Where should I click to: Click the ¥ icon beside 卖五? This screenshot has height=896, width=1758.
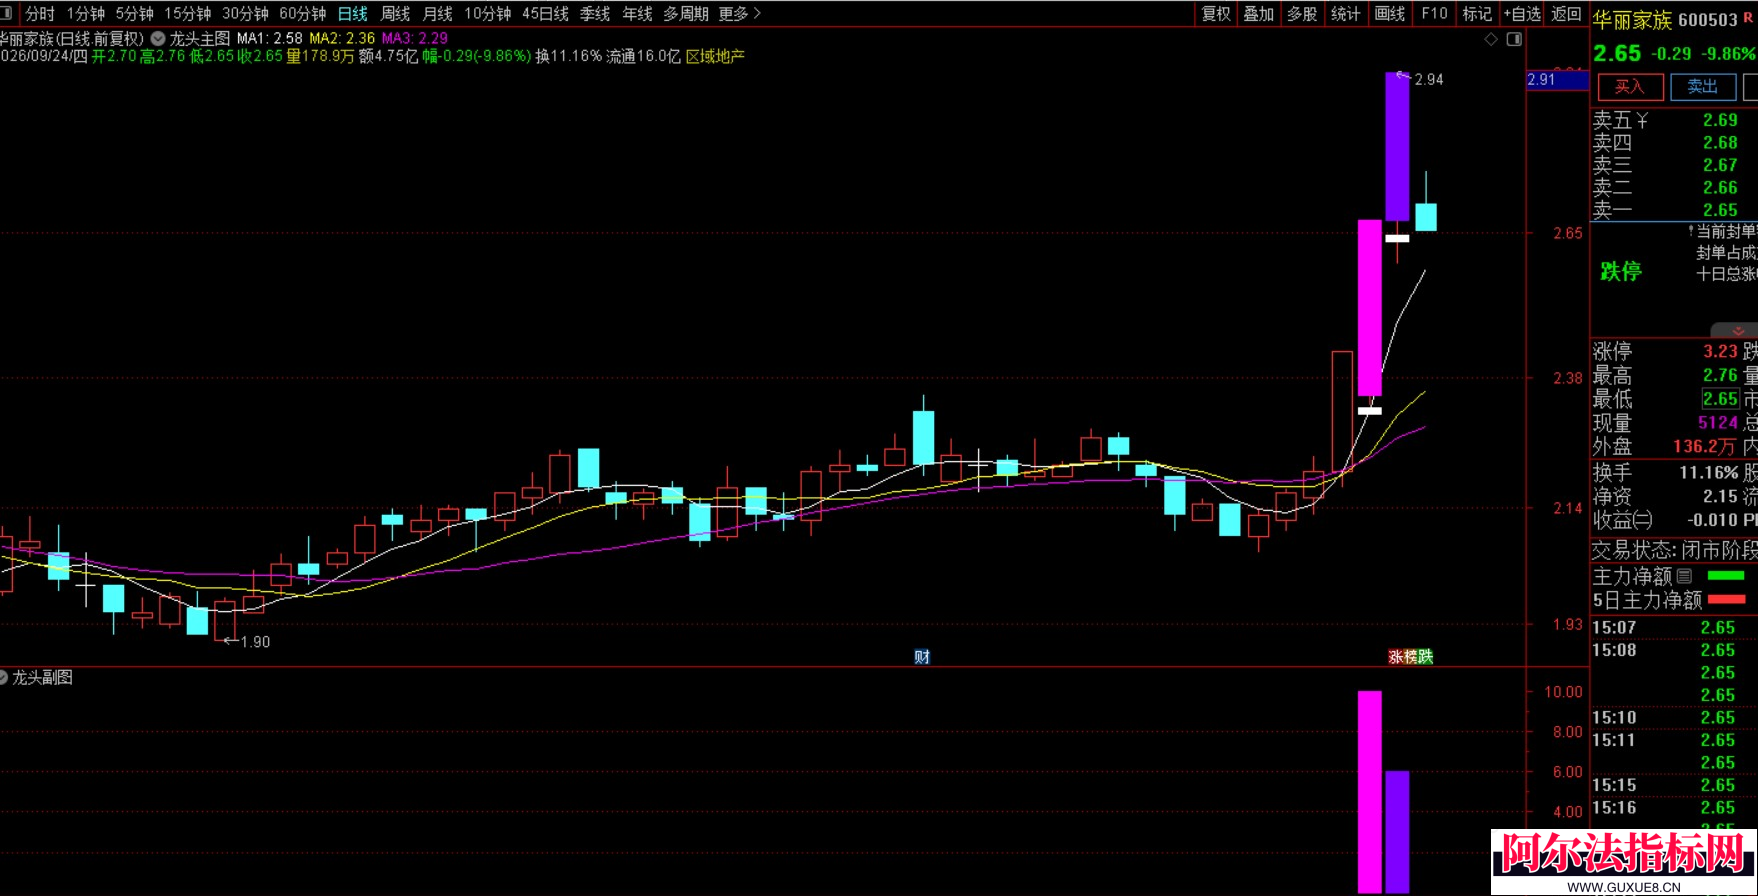pos(1642,121)
